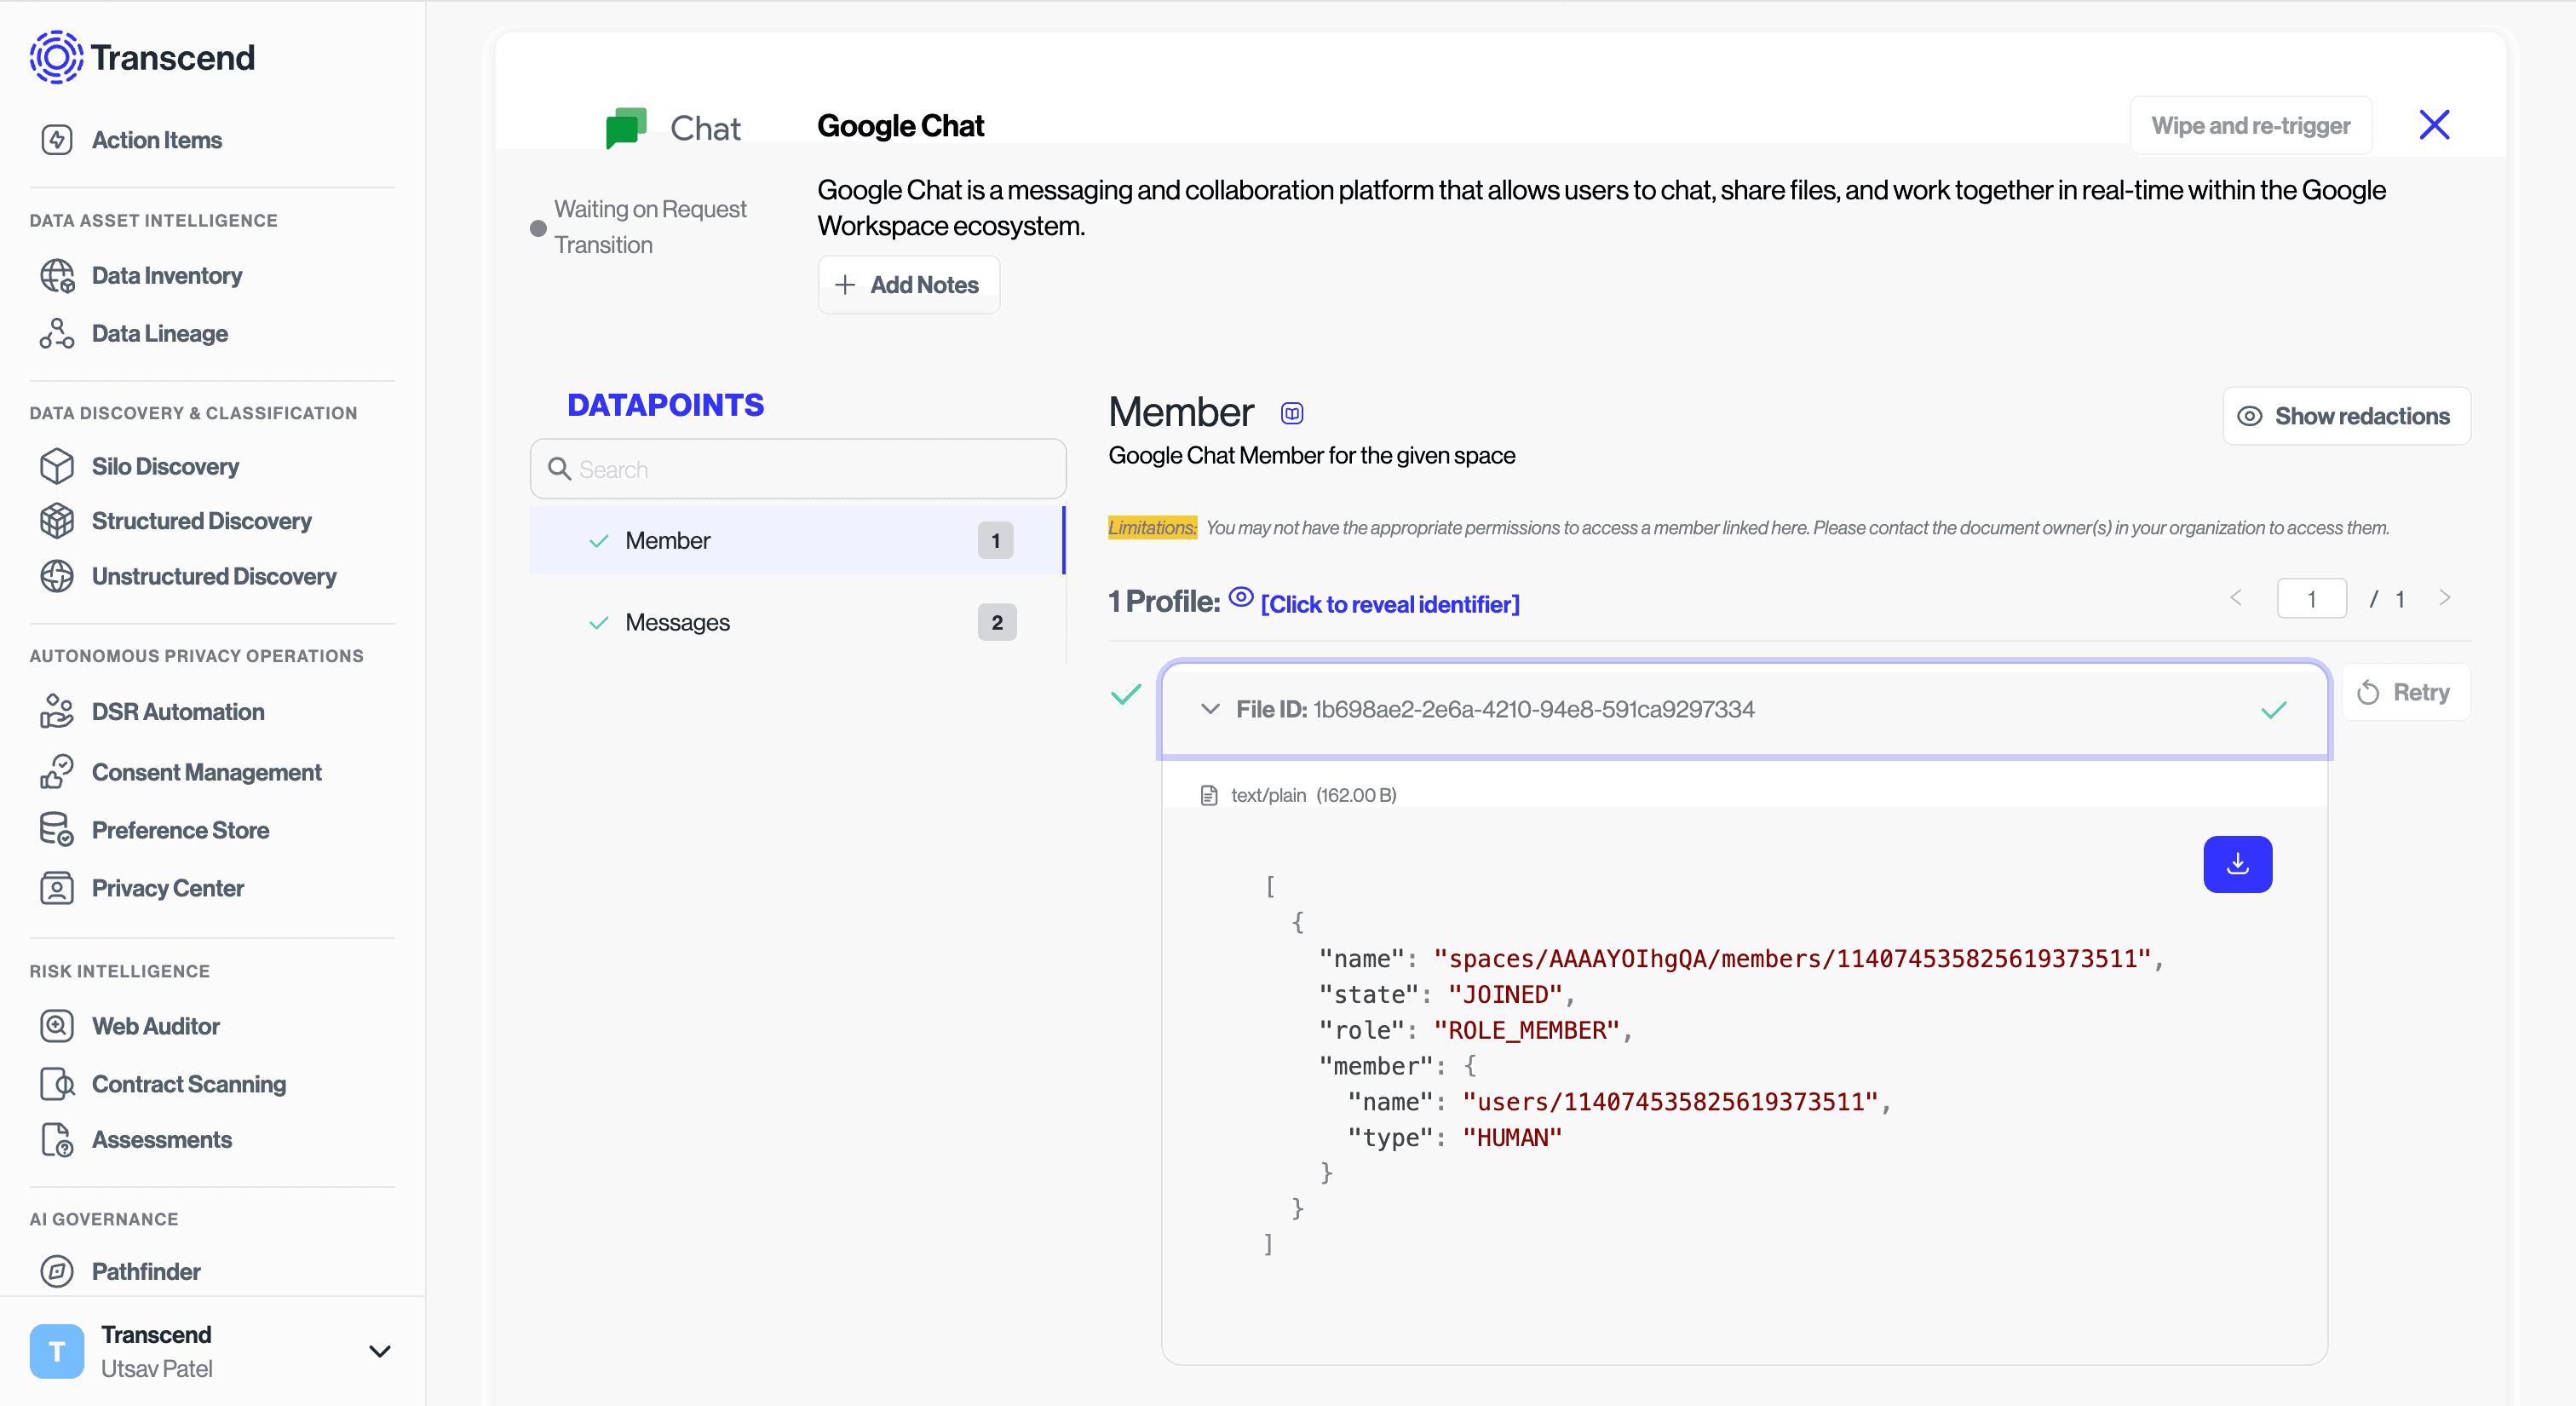Open Web Auditor page
2576x1406 pixels.
(x=155, y=1026)
